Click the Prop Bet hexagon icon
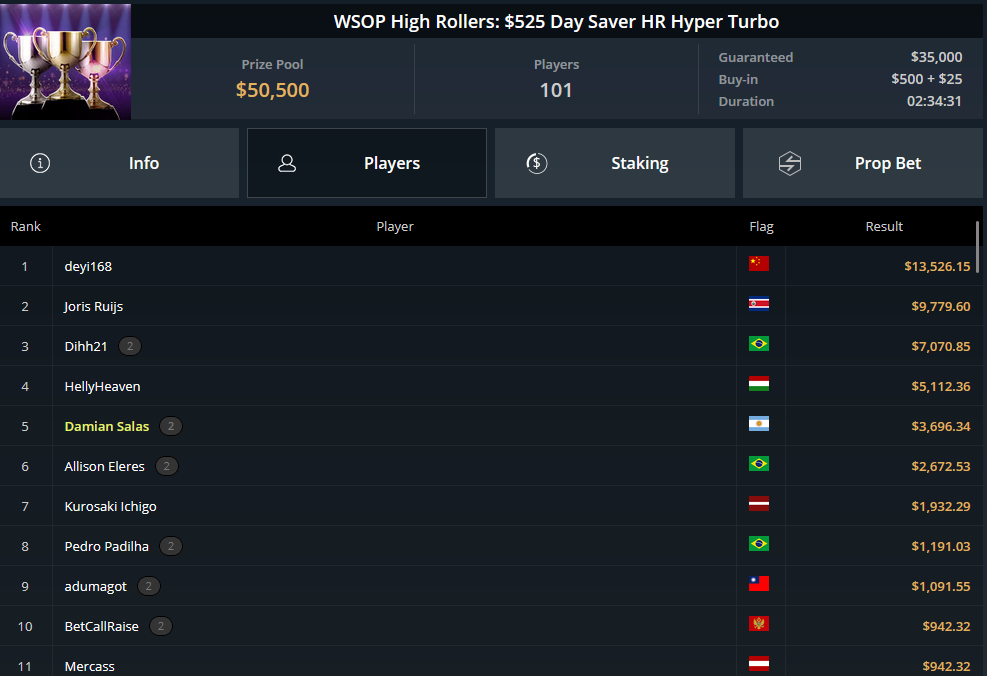Viewport: 987px width, 676px height. tap(790, 163)
